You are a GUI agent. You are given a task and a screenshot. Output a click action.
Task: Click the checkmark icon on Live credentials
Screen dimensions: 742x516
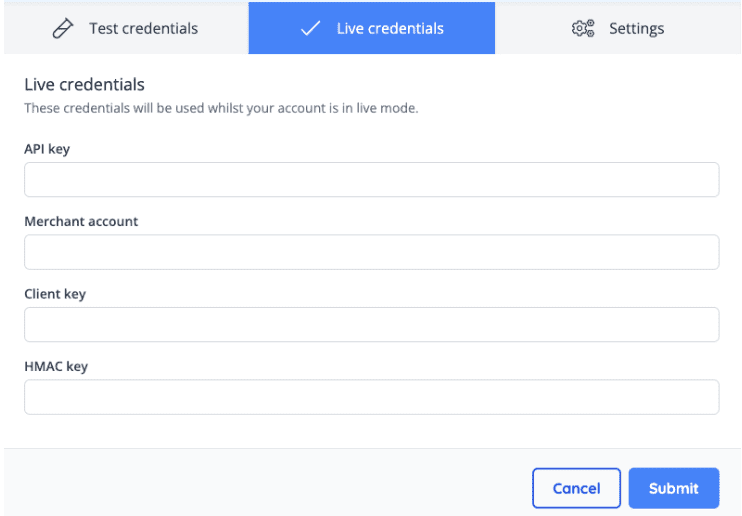[310, 28]
